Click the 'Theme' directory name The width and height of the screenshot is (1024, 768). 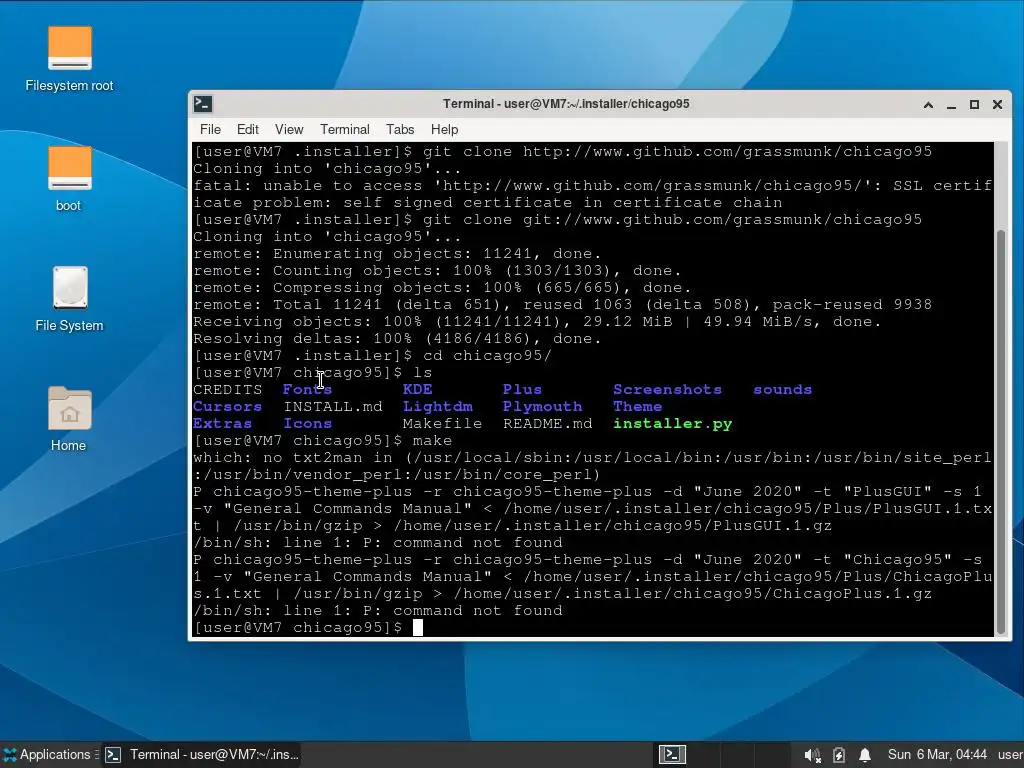pyautogui.click(x=637, y=406)
